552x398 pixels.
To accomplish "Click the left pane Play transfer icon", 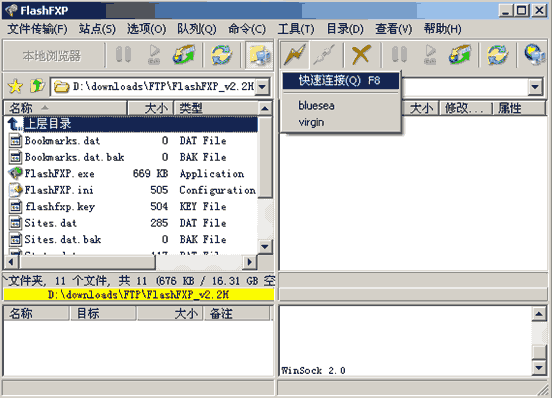I will 154,55.
